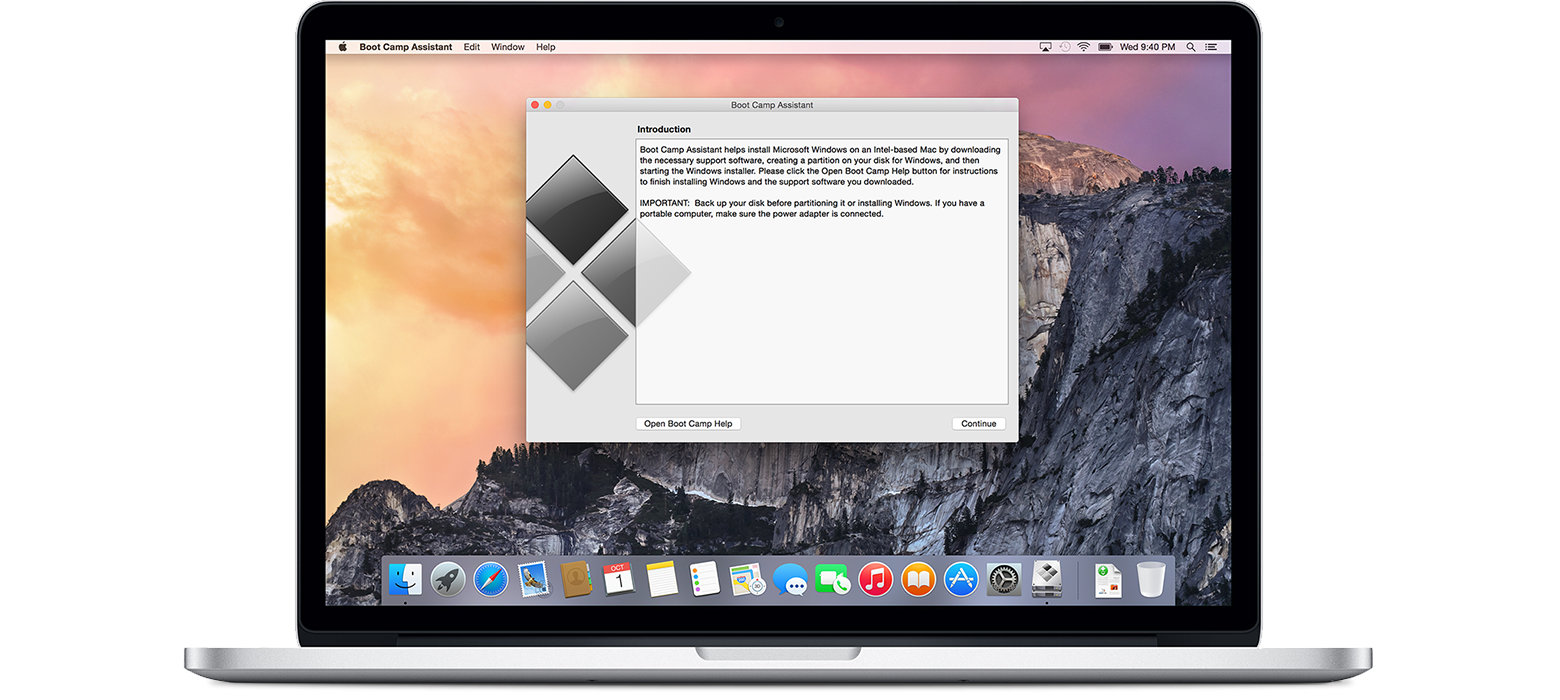Open the Help menu
Image resolution: width=1560 pixels, height=700 pixels.
(545, 47)
